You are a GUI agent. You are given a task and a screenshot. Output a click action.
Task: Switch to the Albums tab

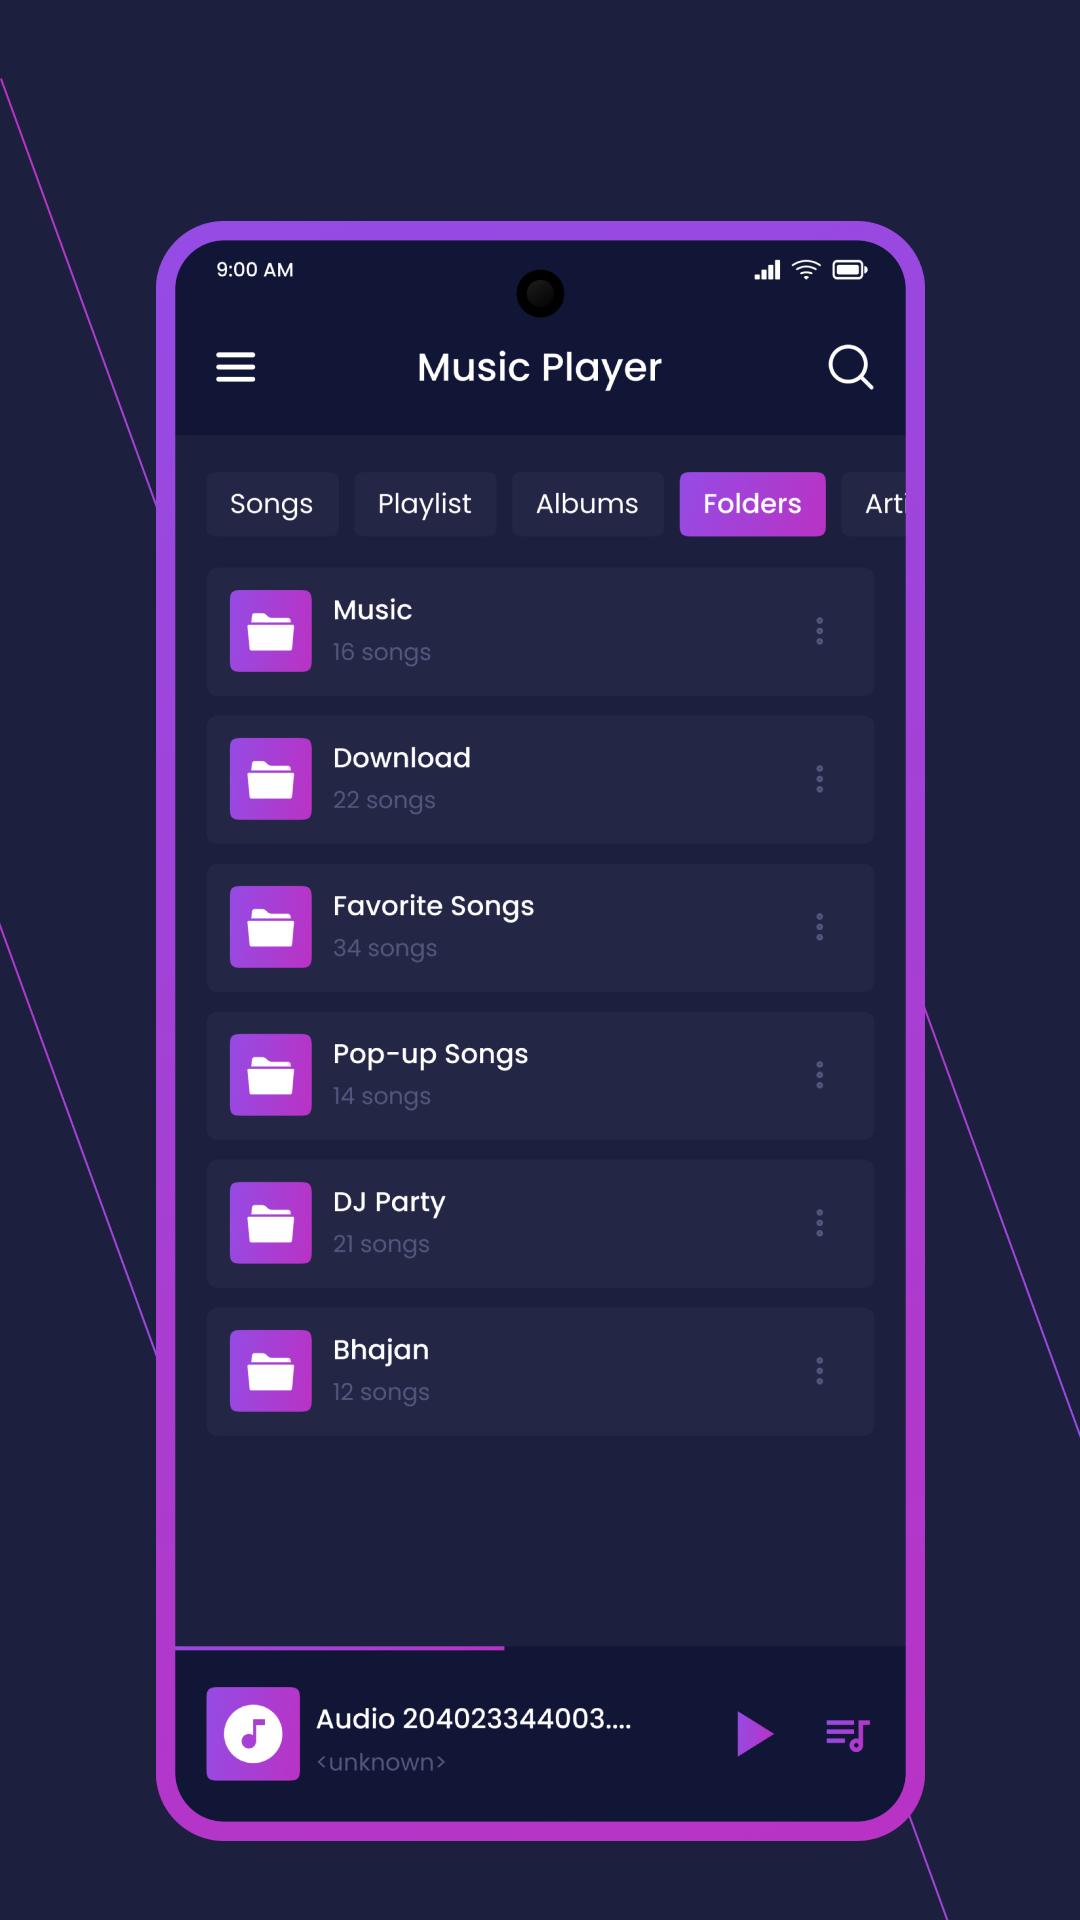(587, 504)
